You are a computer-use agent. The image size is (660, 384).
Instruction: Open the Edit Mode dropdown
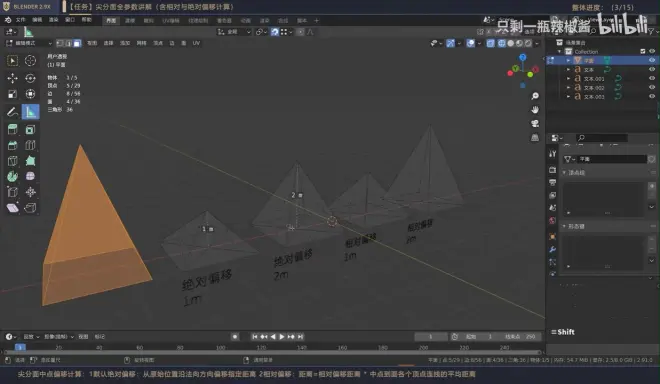tap(29, 43)
